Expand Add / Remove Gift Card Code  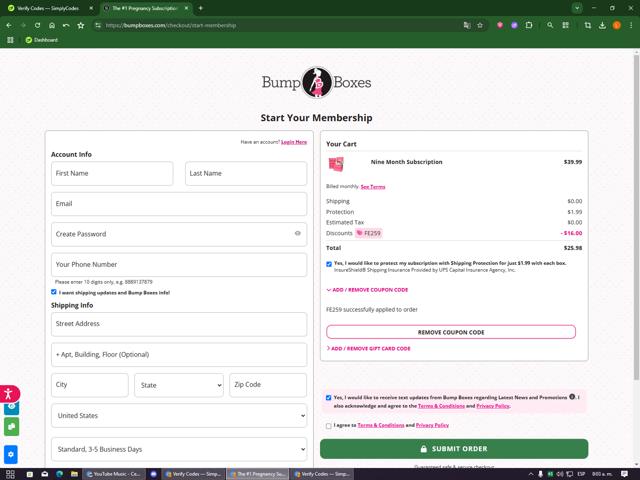pos(369,349)
